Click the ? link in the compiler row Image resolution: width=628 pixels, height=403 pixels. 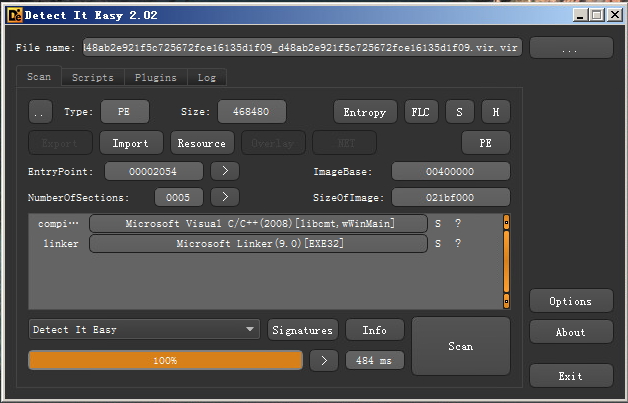coord(458,224)
